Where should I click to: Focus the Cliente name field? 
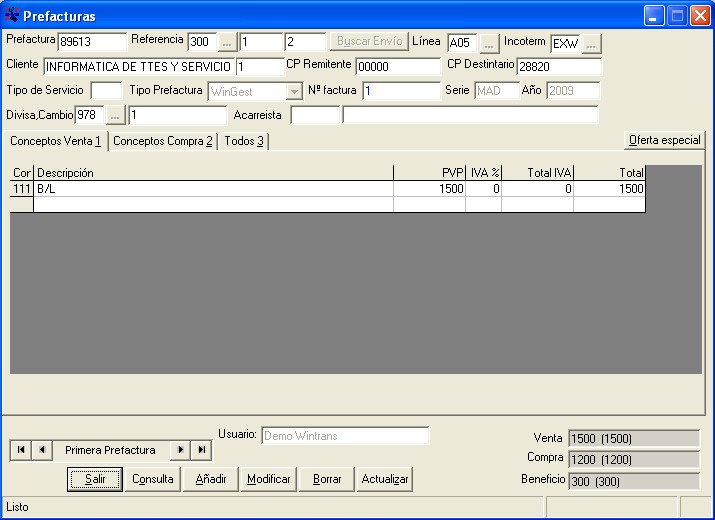139,67
